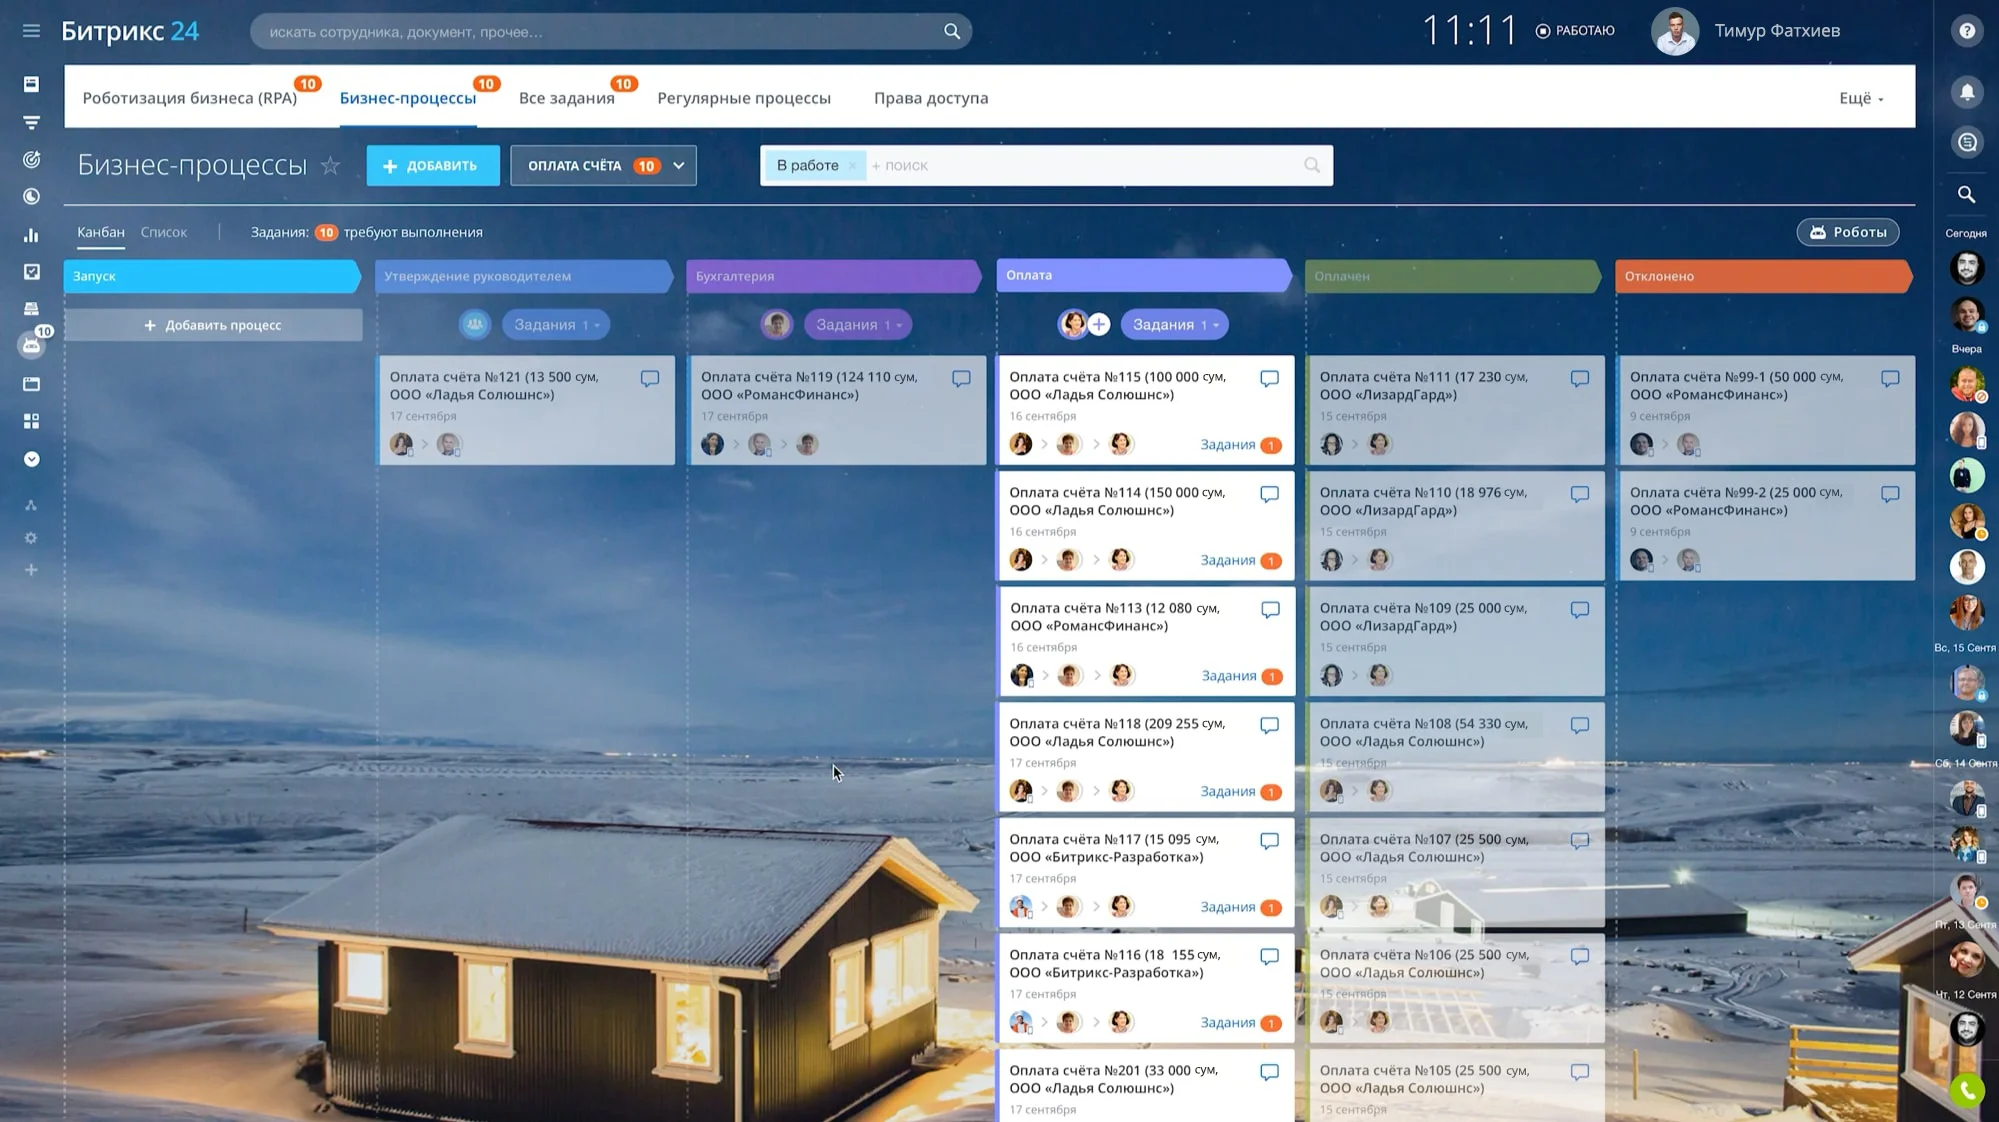Expand the ОПЛАТА СЧЁТА dropdown

click(x=678, y=166)
